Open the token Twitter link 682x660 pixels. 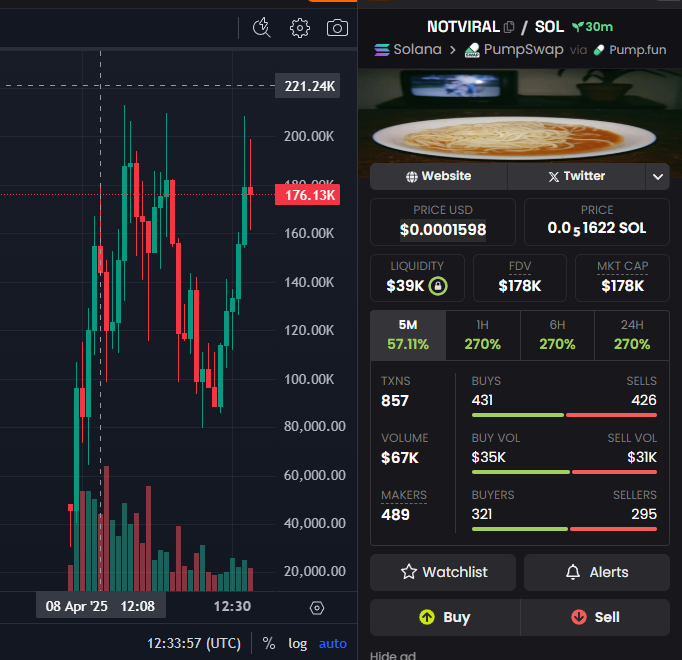point(576,176)
